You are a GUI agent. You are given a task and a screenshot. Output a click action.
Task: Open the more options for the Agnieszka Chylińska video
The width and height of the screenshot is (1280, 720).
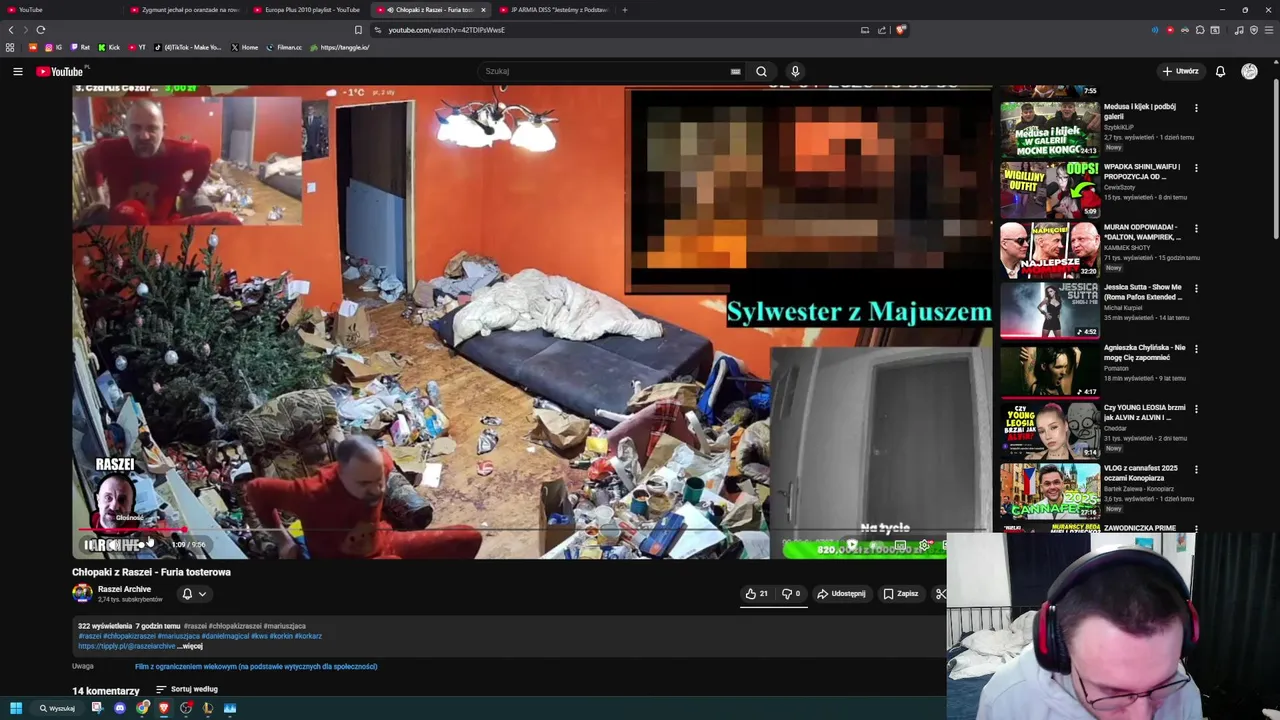(1196, 349)
